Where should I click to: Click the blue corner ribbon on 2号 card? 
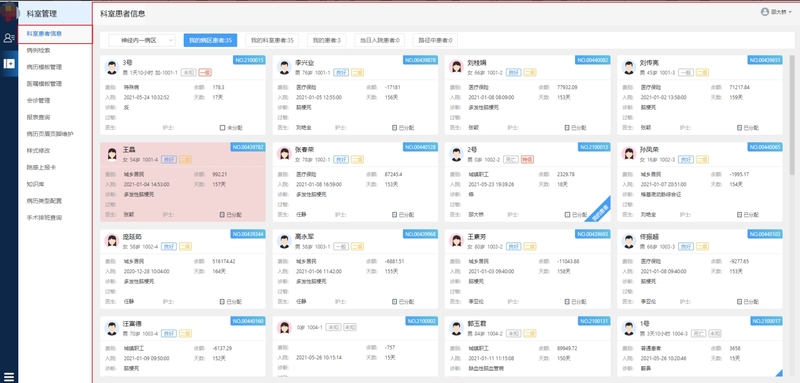pyautogui.click(x=600, y=212)
